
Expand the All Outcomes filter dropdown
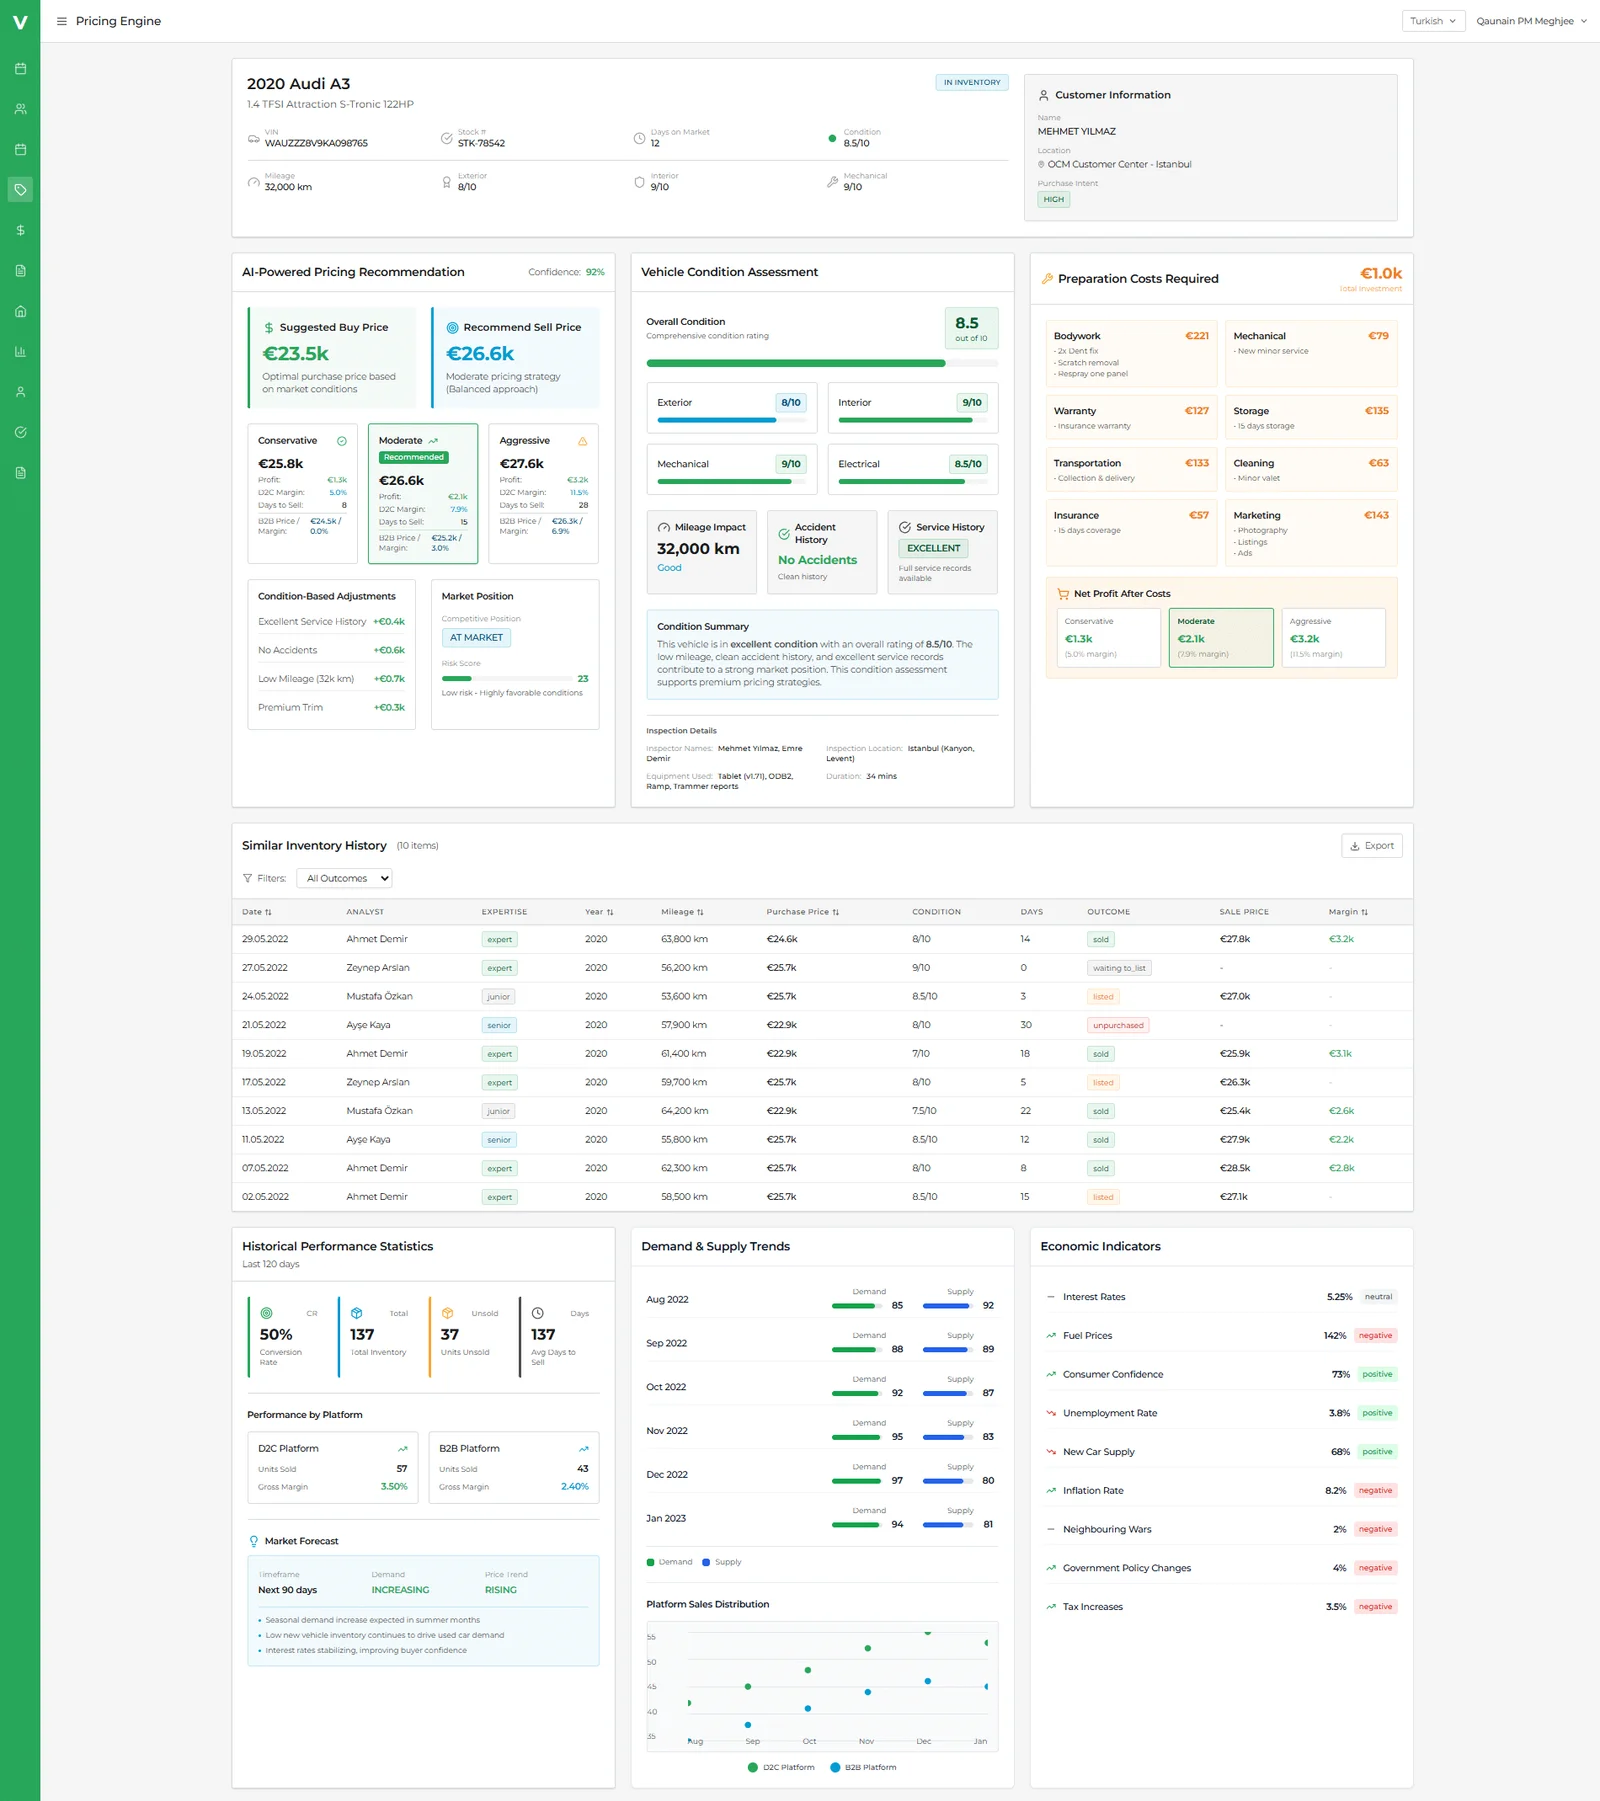point(344,878)
